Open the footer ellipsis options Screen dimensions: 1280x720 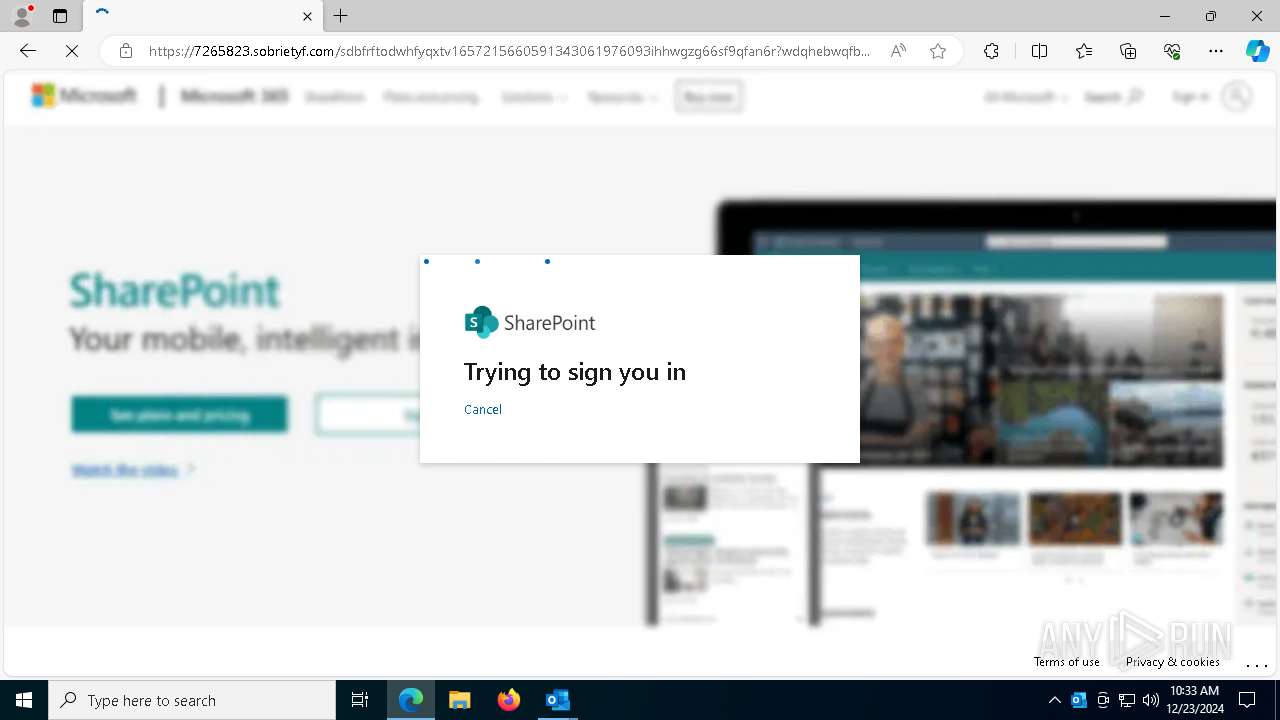point(1257,664)
